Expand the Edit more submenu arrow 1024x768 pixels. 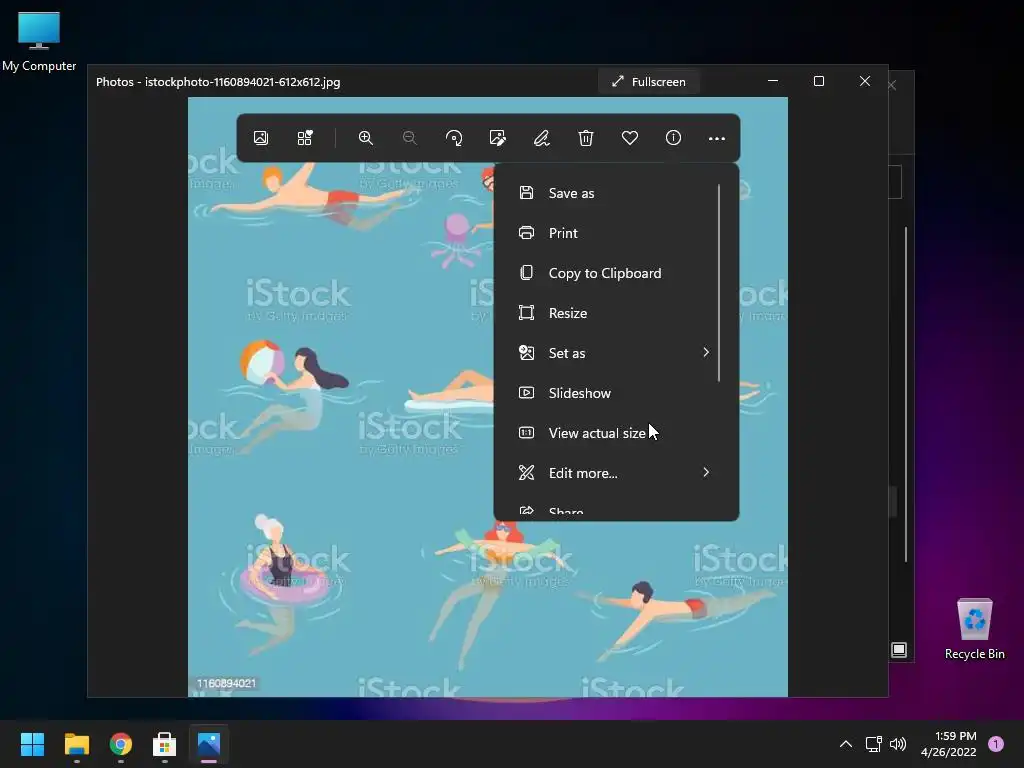pos(706,472)
